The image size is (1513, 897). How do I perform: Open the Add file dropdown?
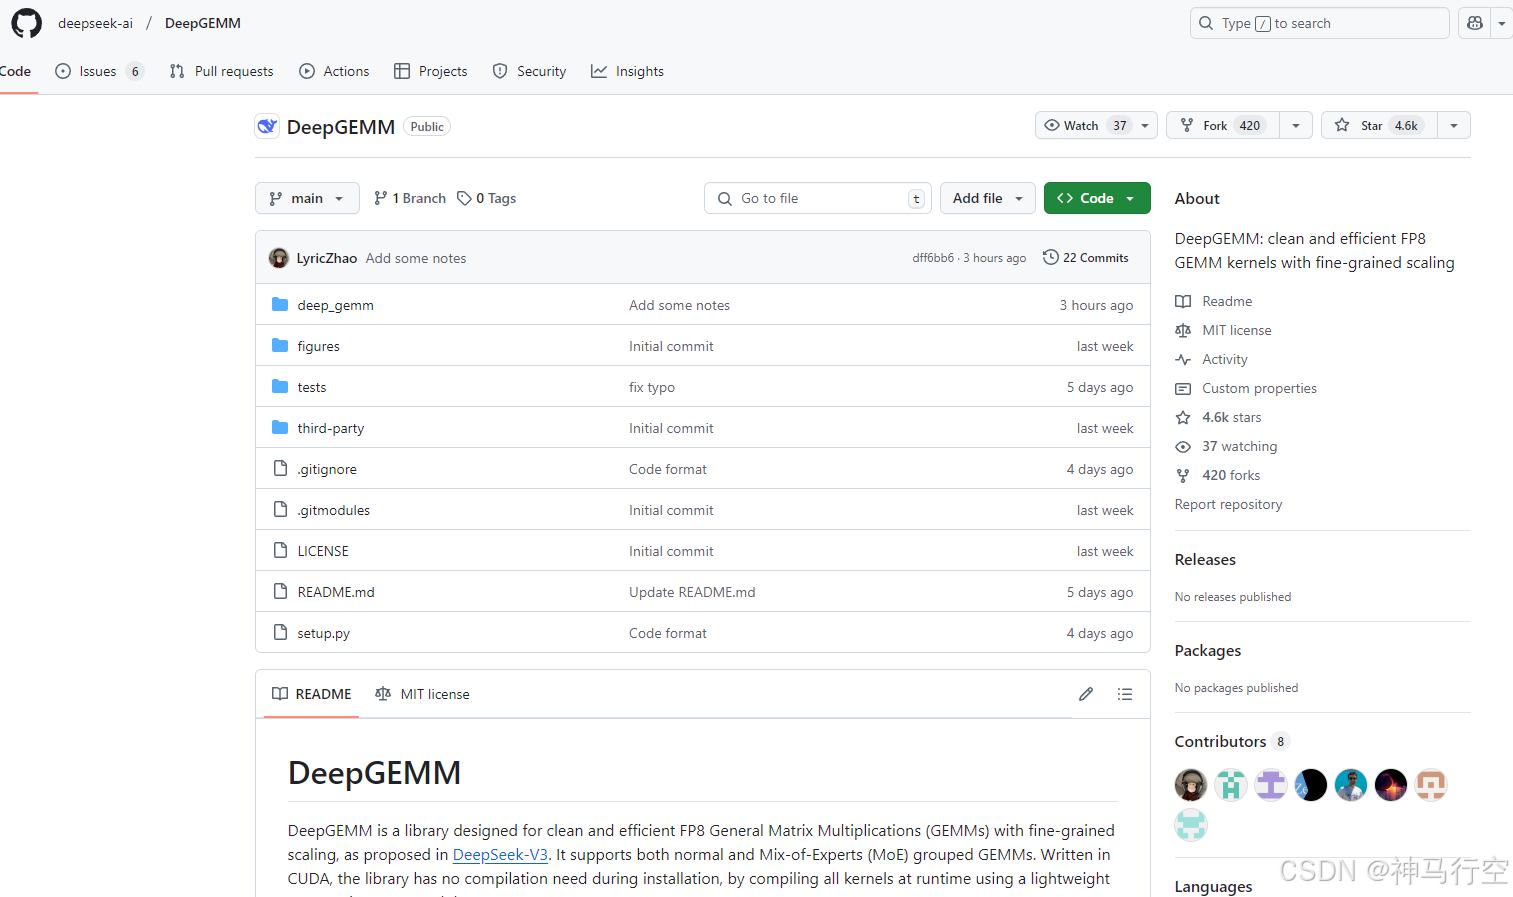[988, 198]
